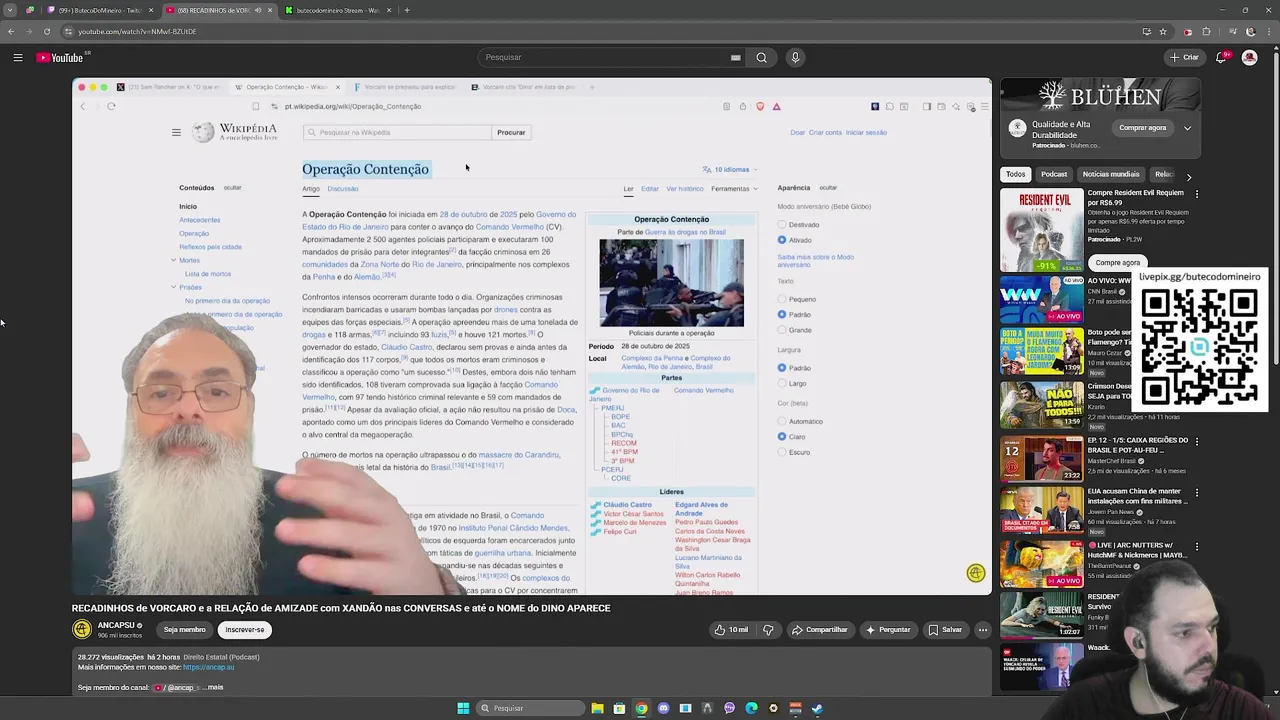Reload the page with Chrome's refresh button
Image resolution: width=1280 pixels, height=720 pixels.
[x=46, y=31]
